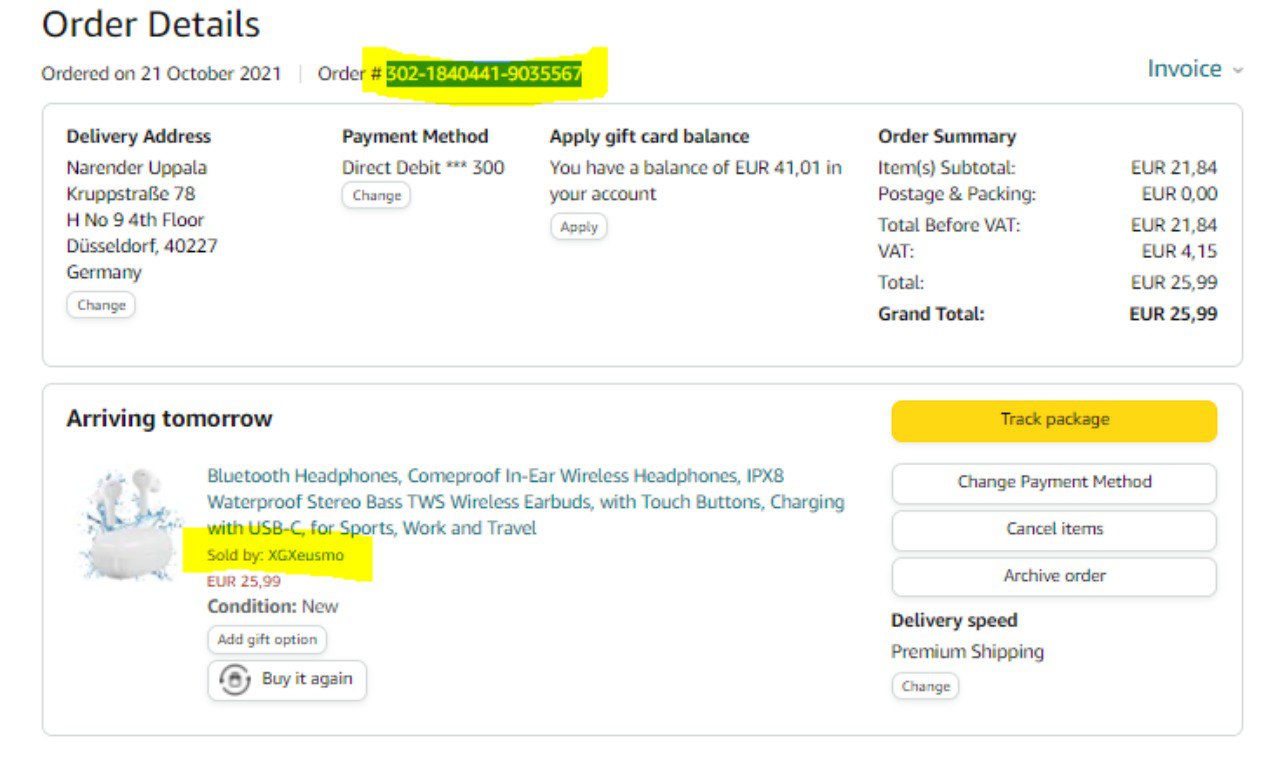Click the Premium Shipping text

coord(967,651)
